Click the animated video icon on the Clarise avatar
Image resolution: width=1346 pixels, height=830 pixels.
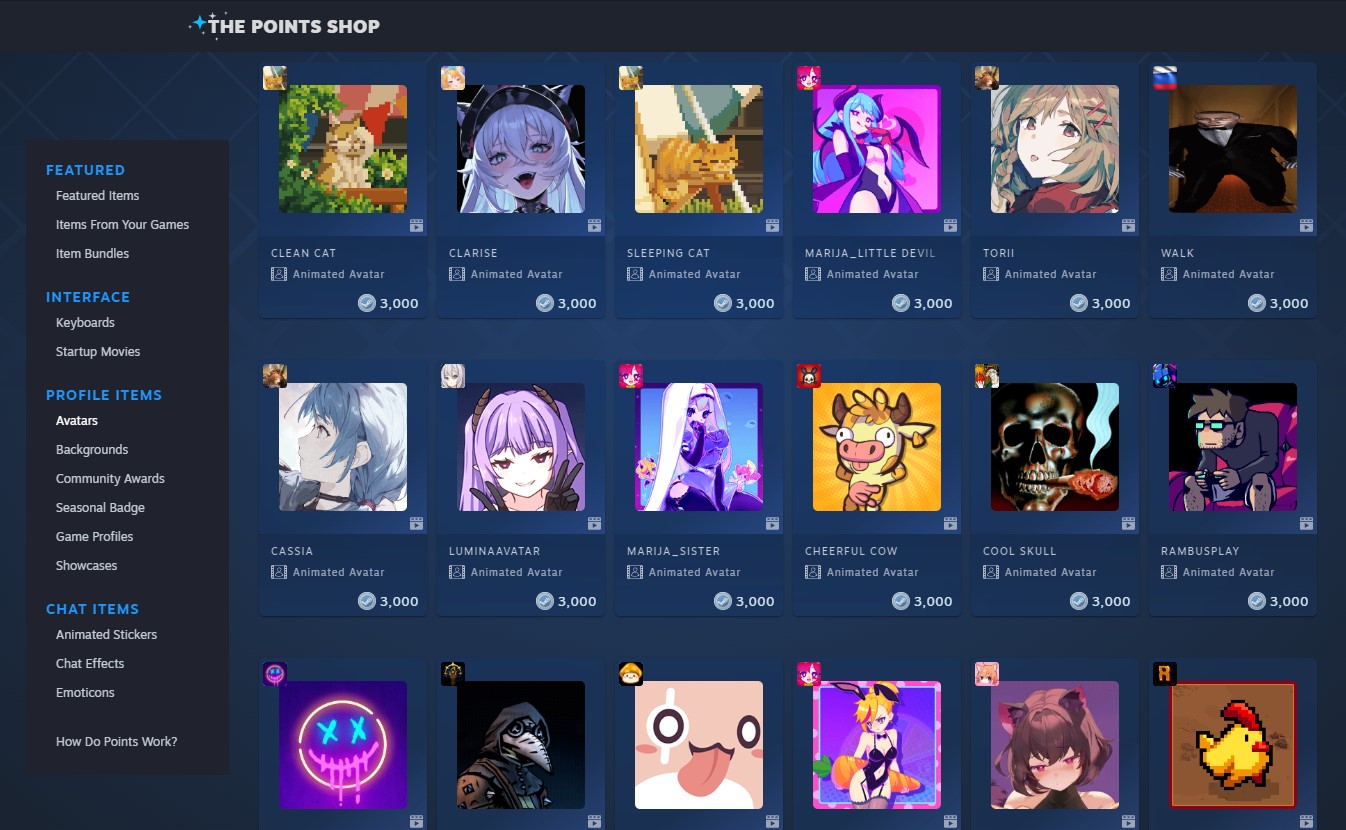point(594,225)
